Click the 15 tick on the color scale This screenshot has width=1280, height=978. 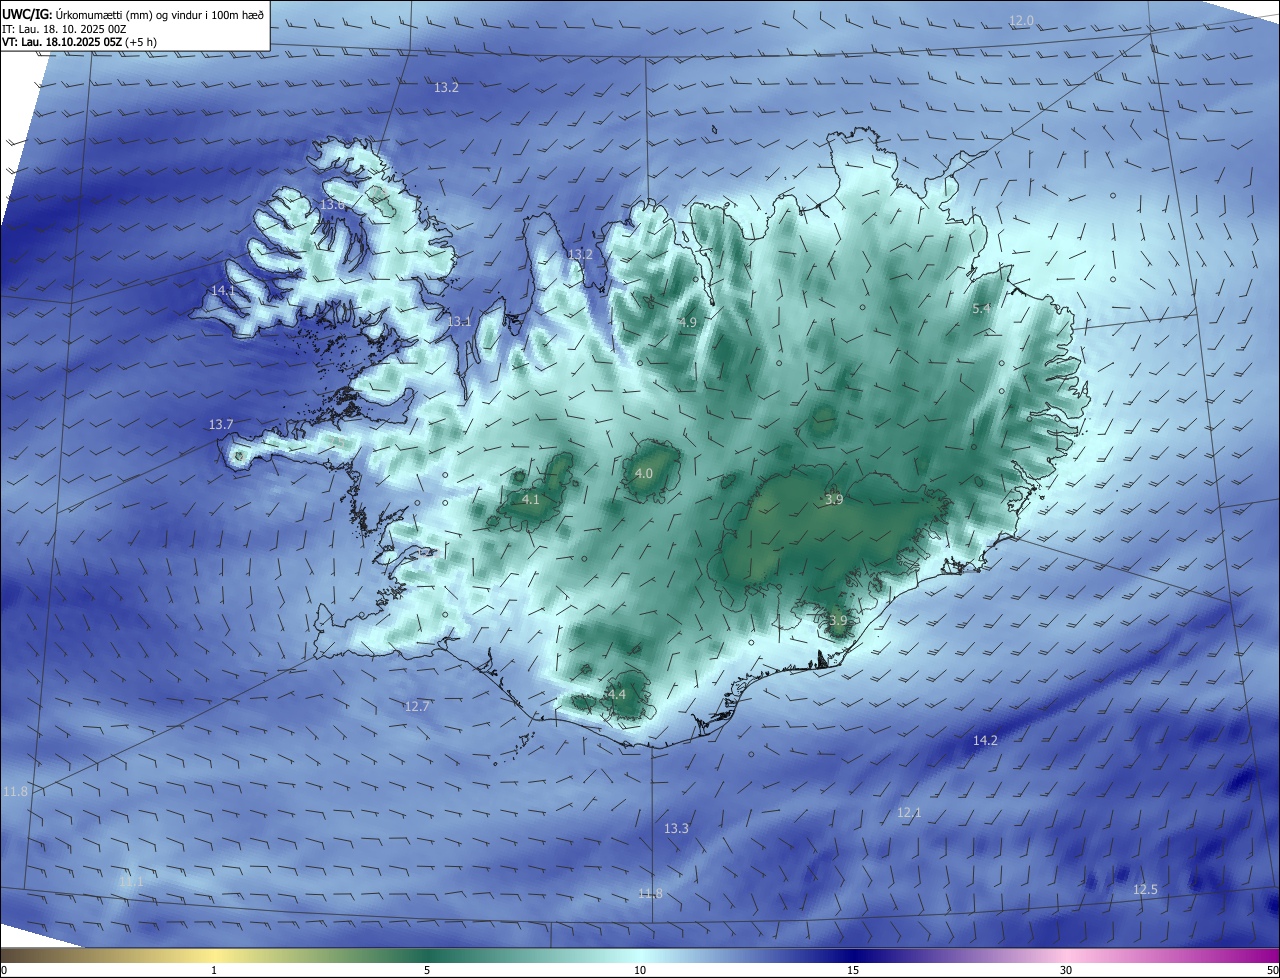[853, 970]
